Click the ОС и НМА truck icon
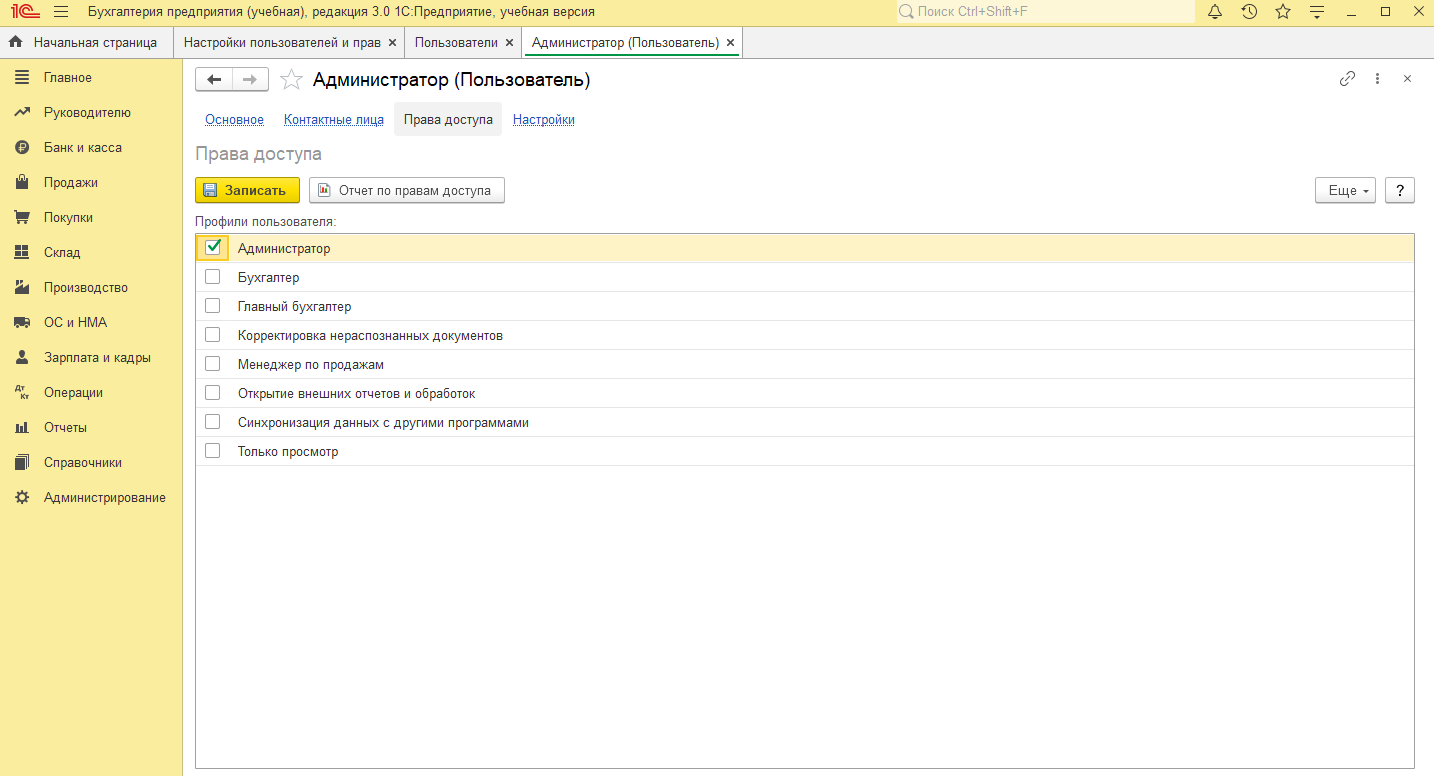The width and height of the screenshot is (1434, 776). [22, 323]
